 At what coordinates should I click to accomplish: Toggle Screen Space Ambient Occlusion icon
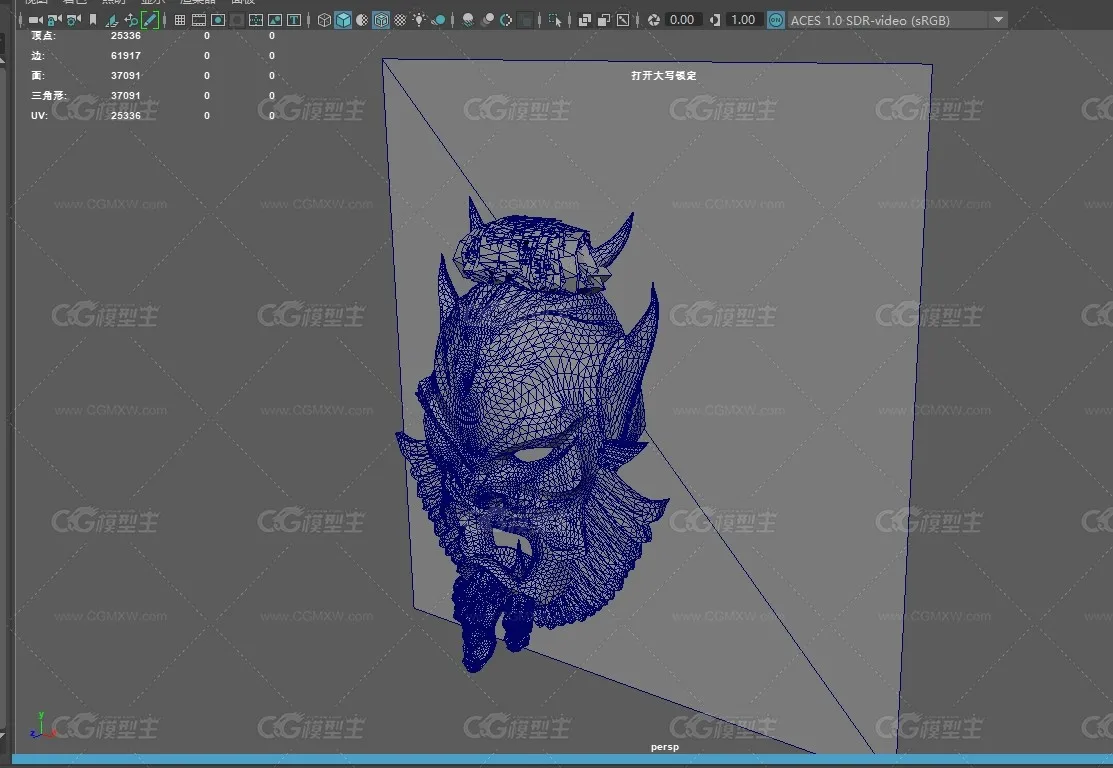[x=468, y=20]
